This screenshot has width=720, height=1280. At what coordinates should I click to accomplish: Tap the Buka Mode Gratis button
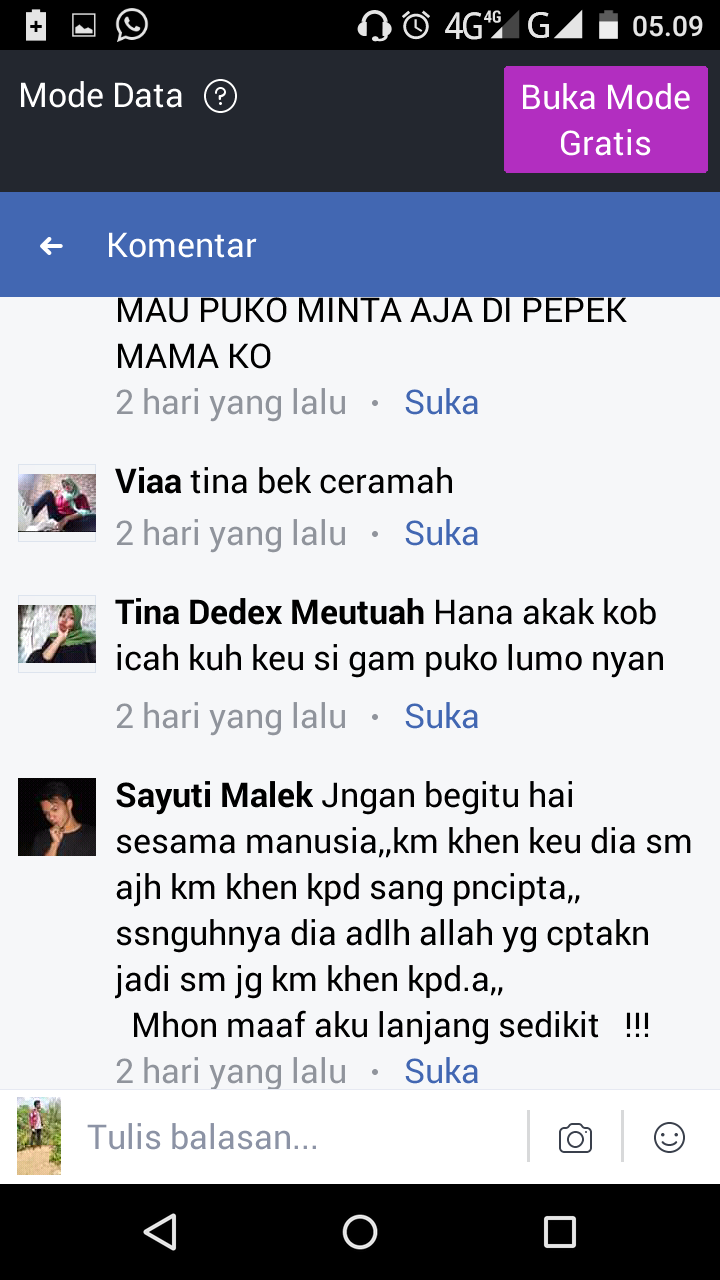(x=606, y=120)
